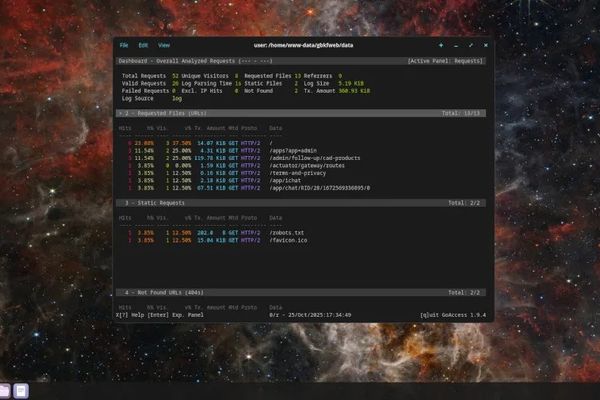This screenshot has width=600, height=400.
Task: Click the new tab plus icon
Action: point(441,45)
